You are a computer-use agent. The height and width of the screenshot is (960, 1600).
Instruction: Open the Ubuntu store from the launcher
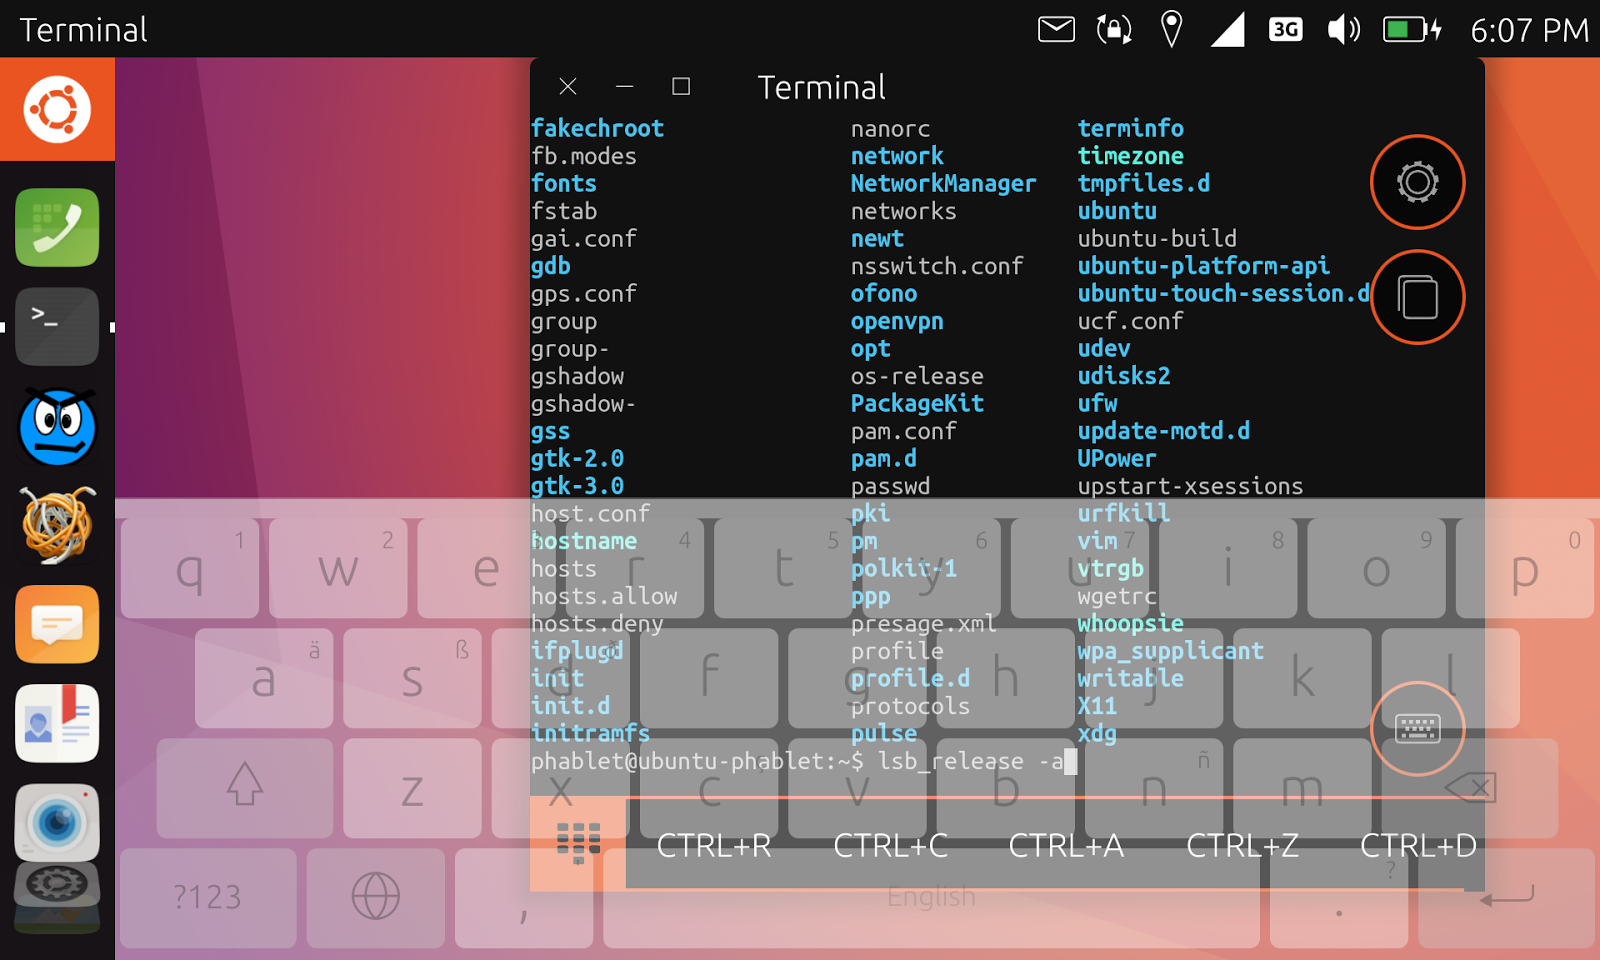click(x=57, y=110)
